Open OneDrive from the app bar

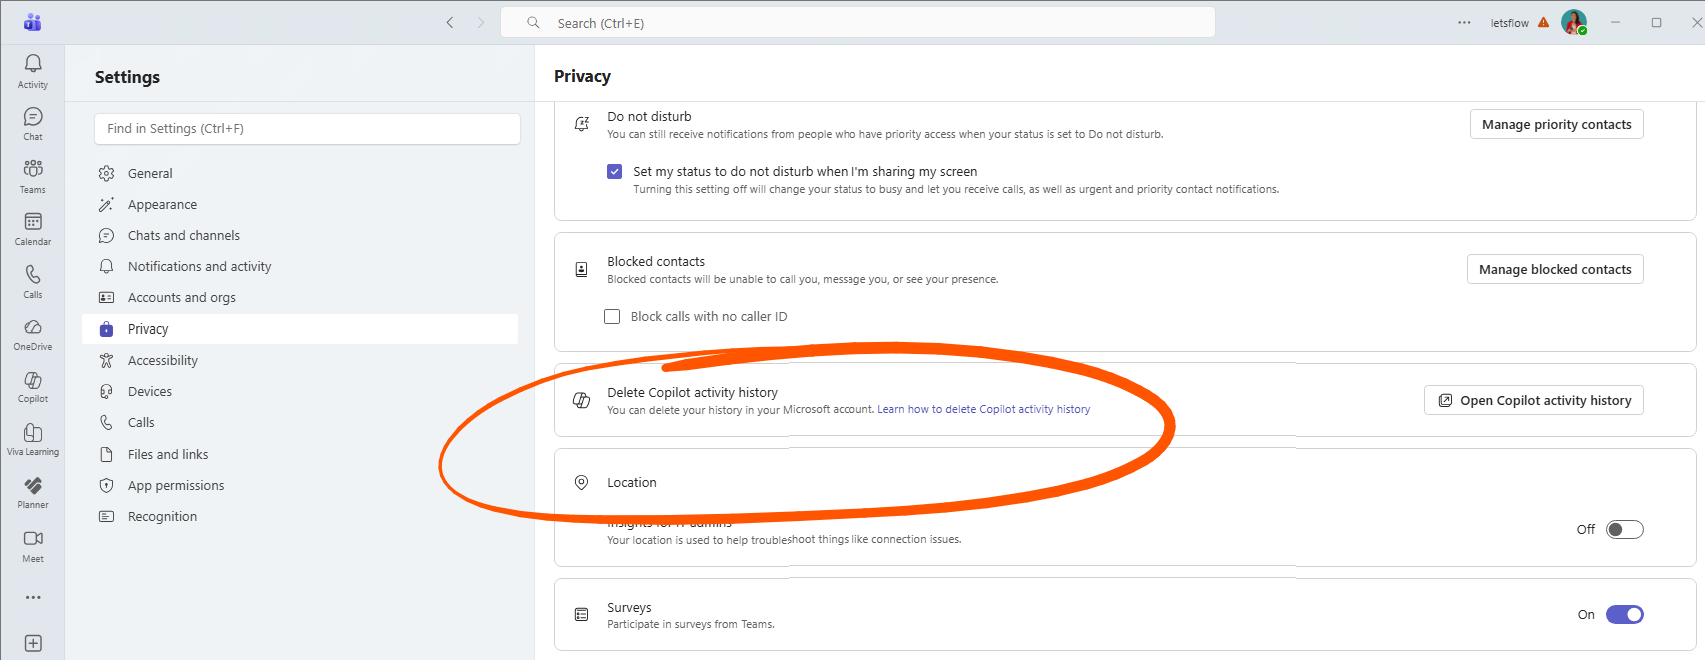[33, 333]
